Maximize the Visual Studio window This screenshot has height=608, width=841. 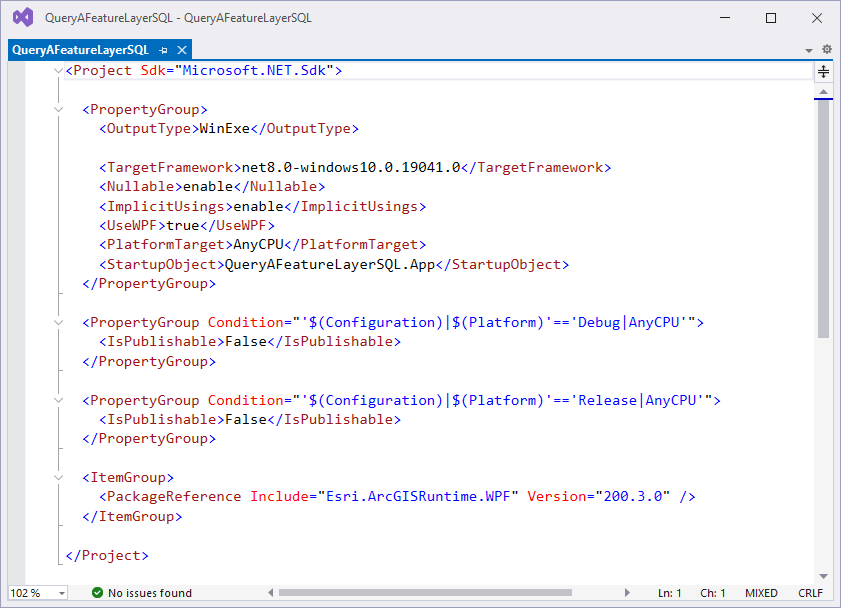click(771, 18)
